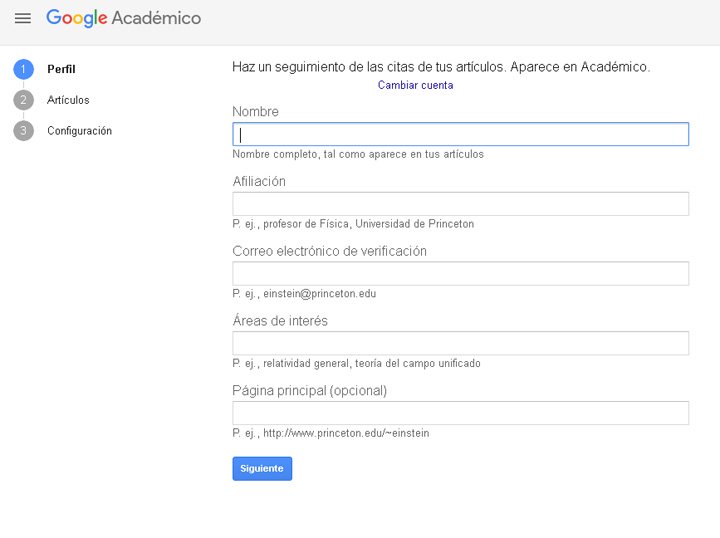Focus the Página principal (opcional) field
This screenshot has height=538, width=720.
[x=461, y=413]
